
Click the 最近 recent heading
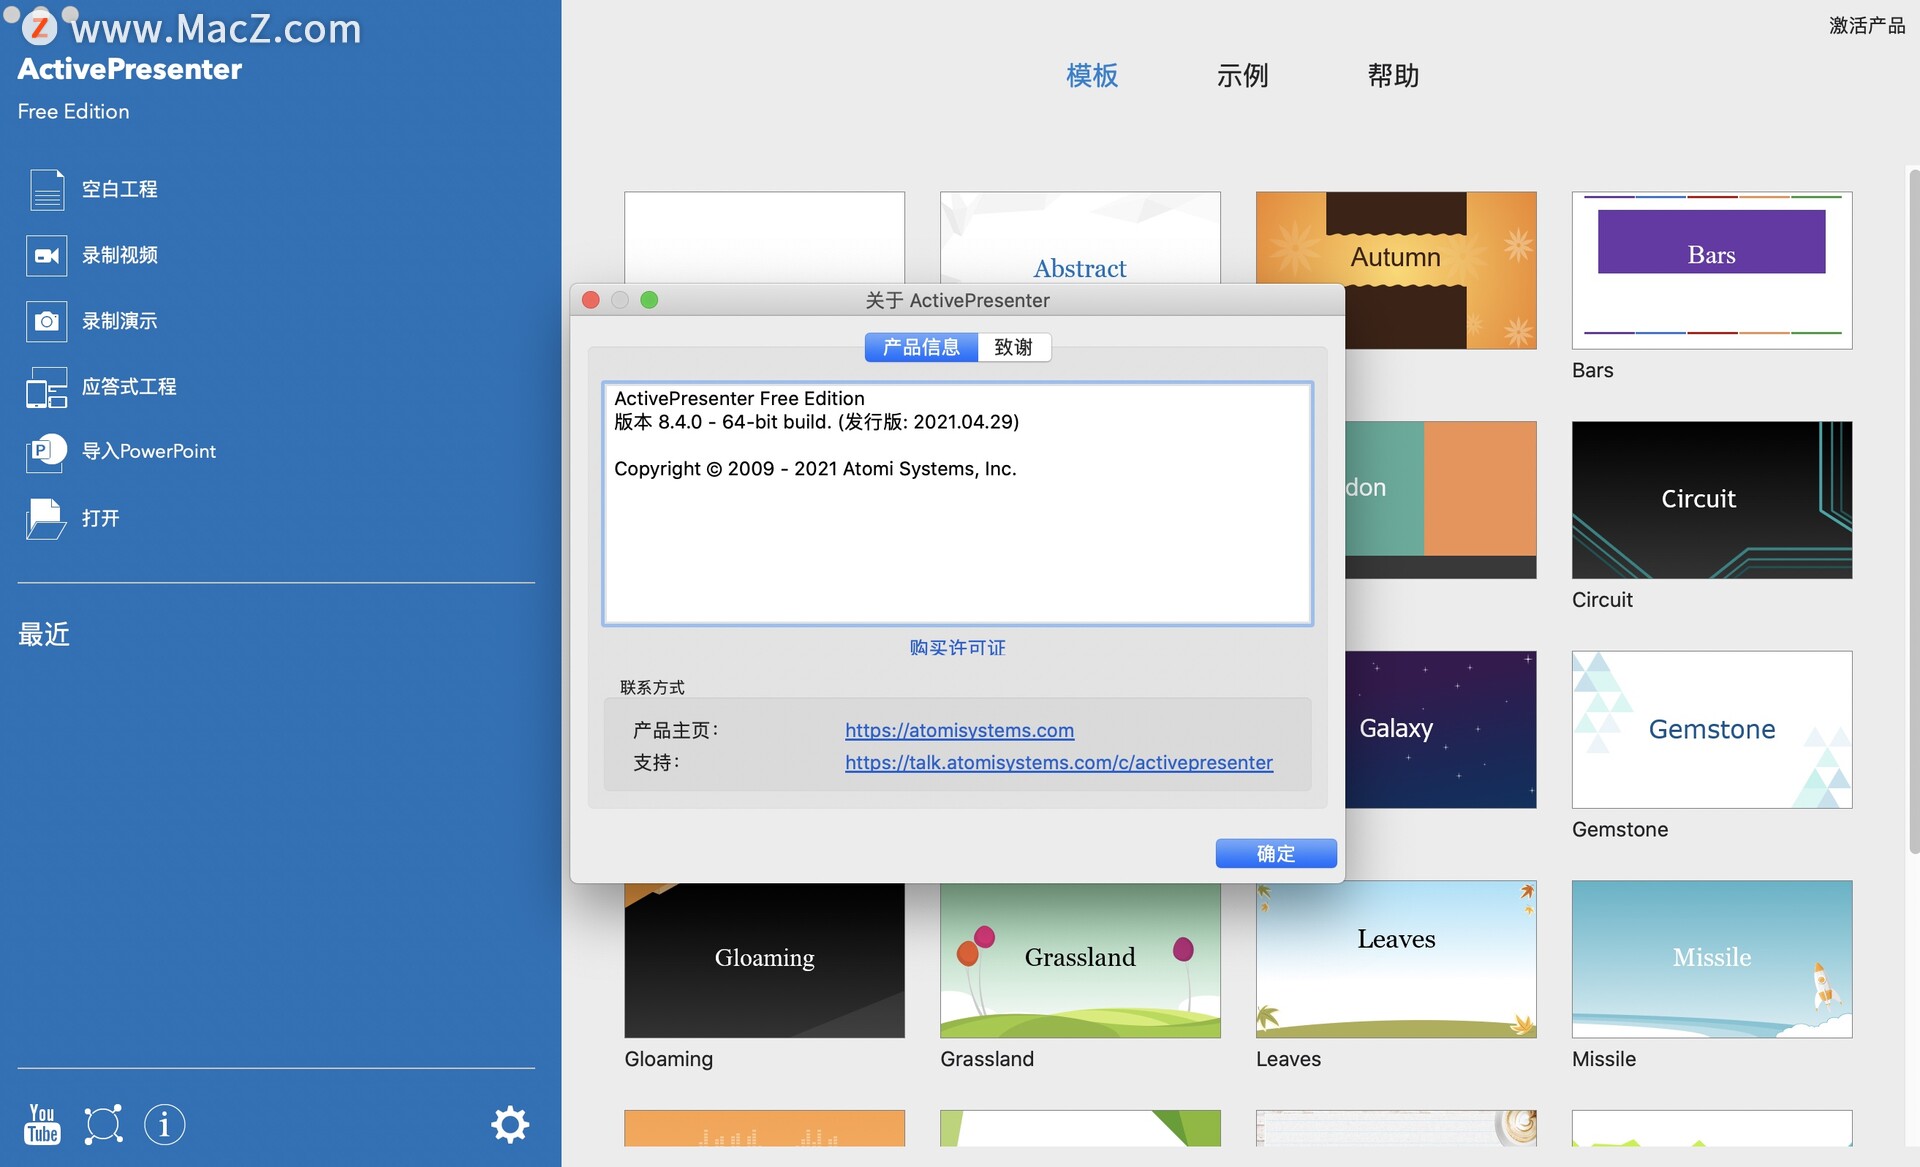point(44,635)
